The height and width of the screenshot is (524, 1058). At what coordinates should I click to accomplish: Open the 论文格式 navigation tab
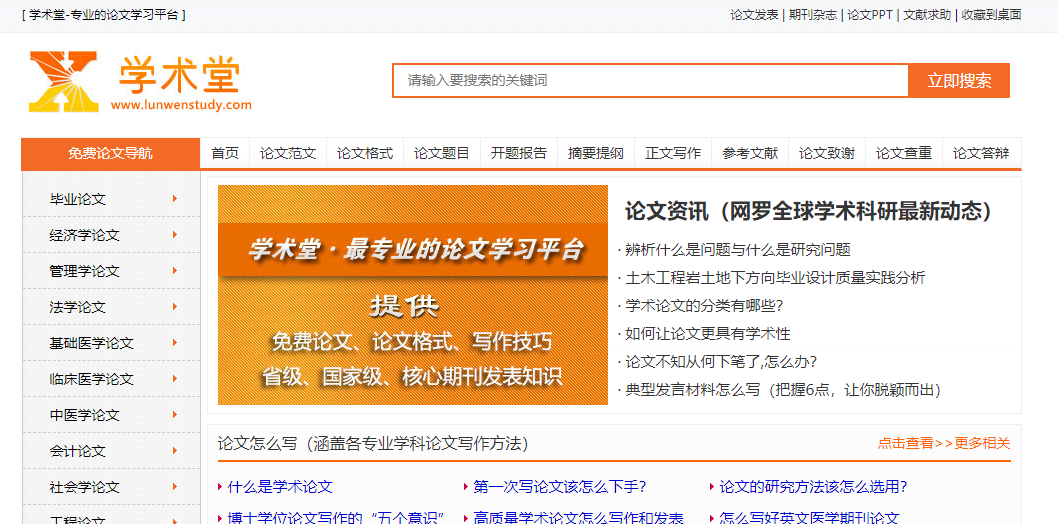[x=365, y=153]
